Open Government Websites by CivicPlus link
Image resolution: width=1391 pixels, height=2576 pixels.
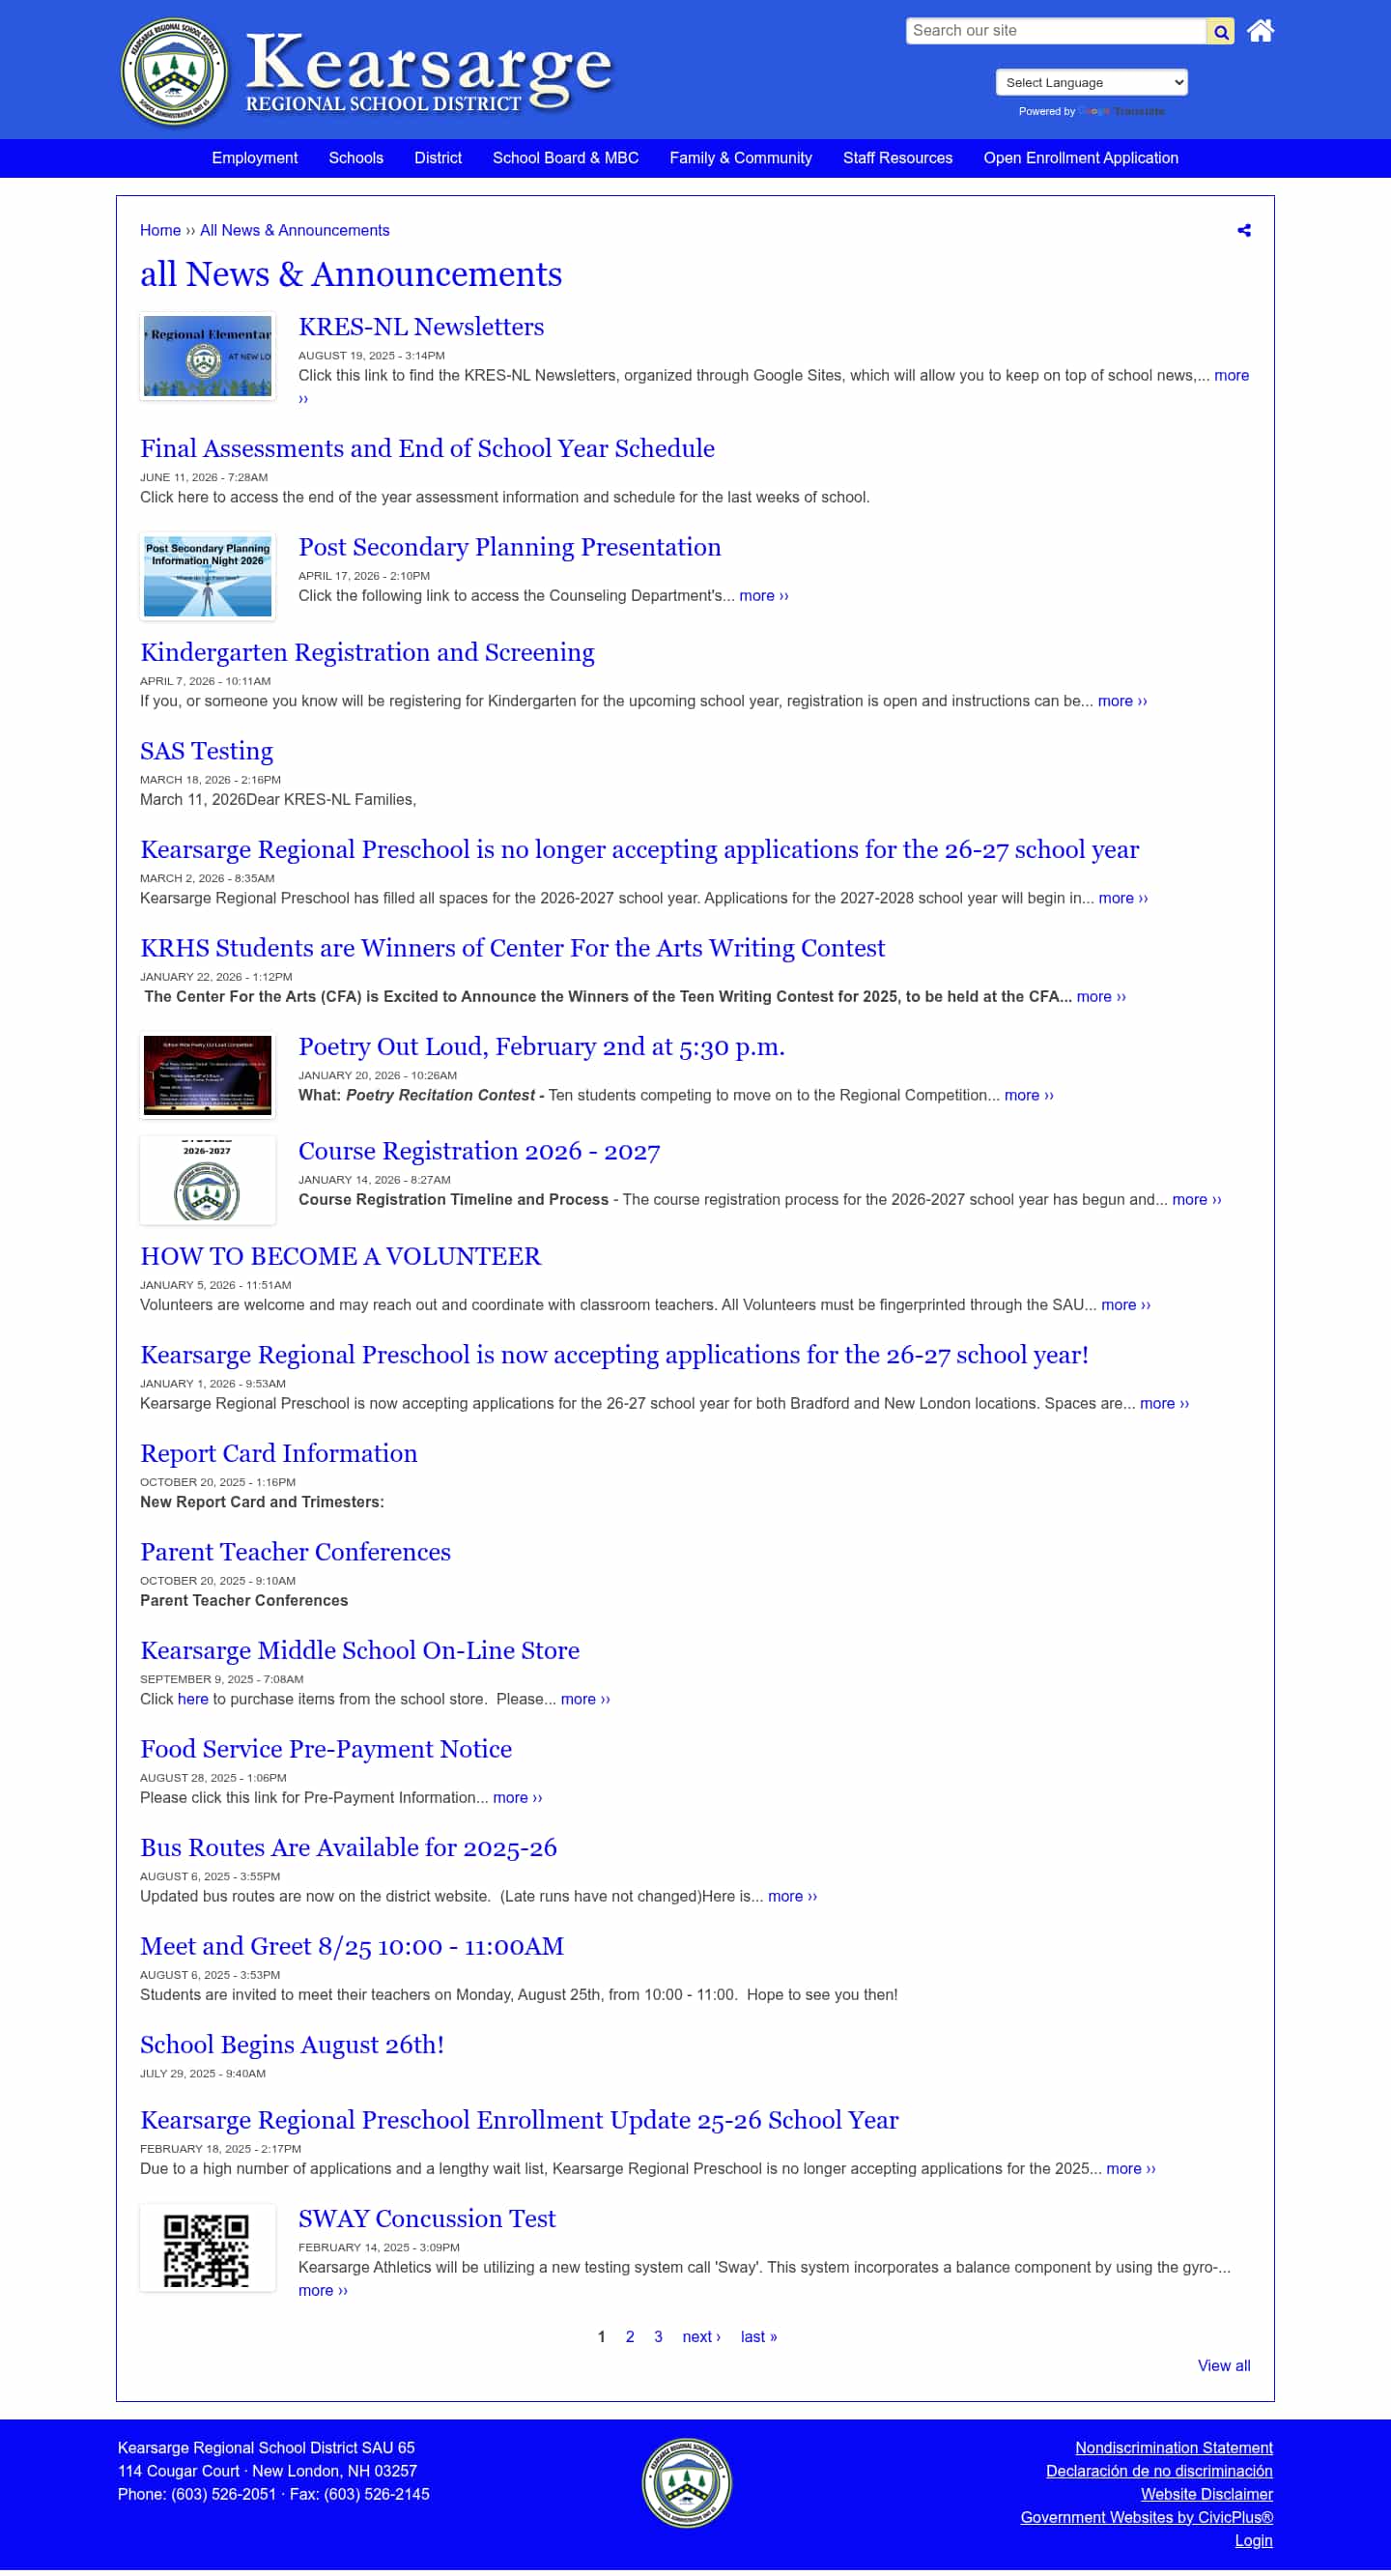click(x=1147, y=2517)
